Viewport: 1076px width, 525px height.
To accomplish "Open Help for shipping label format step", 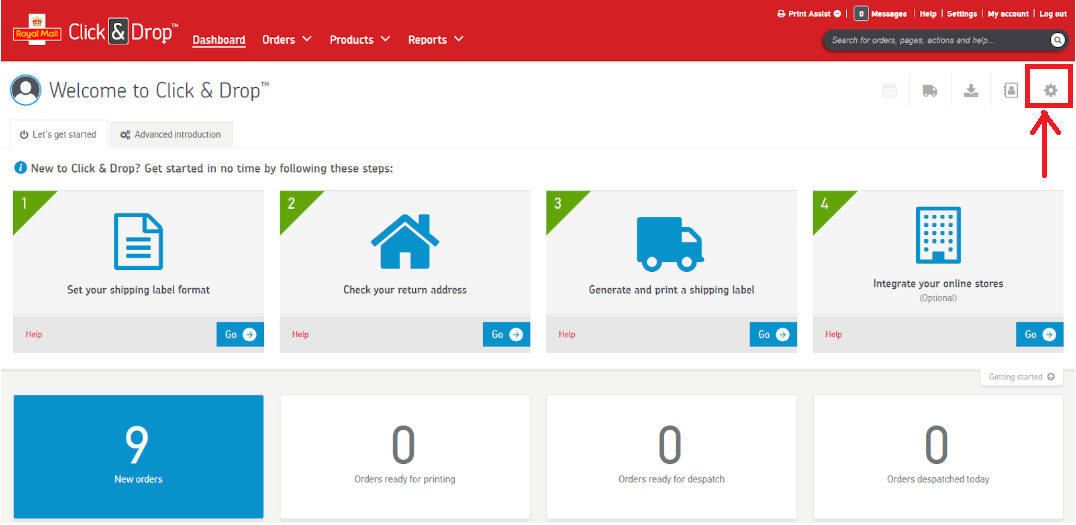I will [34, 334].
